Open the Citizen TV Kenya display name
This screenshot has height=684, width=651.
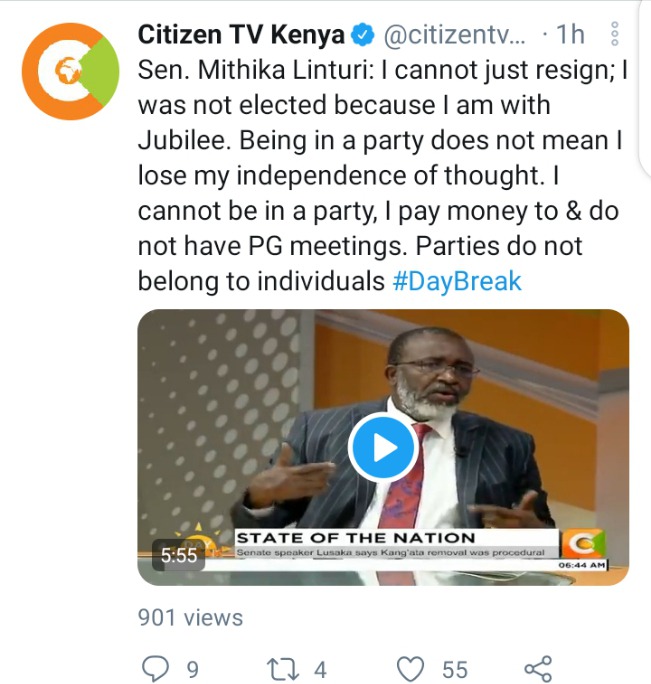(241, 34)
